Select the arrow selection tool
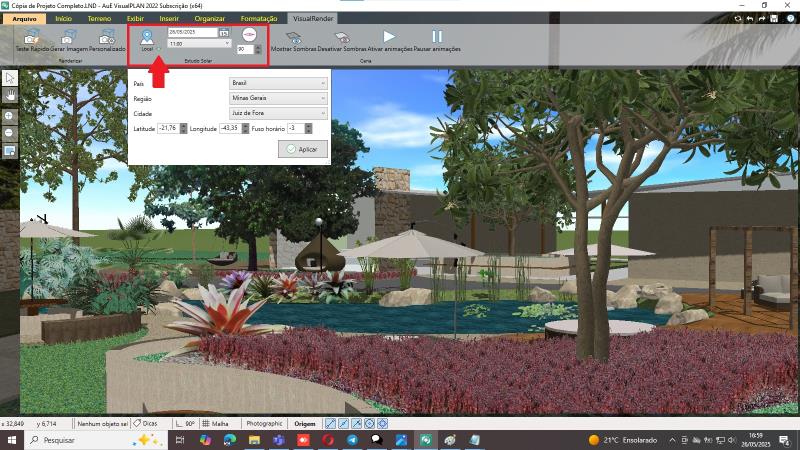Screen dimensions: 800x450 coord(9,77)
